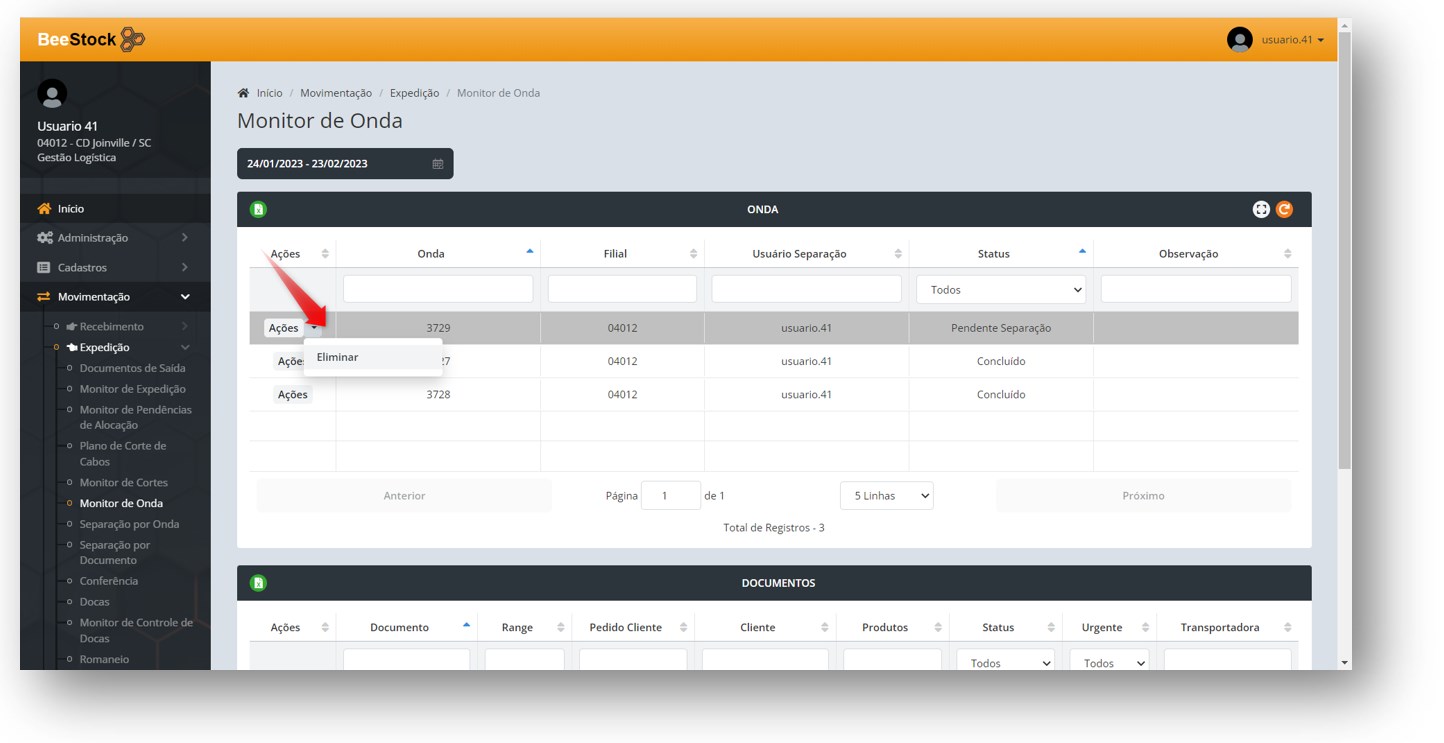Open the 5 Linhas page size dropdown
Screen dimensions: 1444x743
[886, 496]
